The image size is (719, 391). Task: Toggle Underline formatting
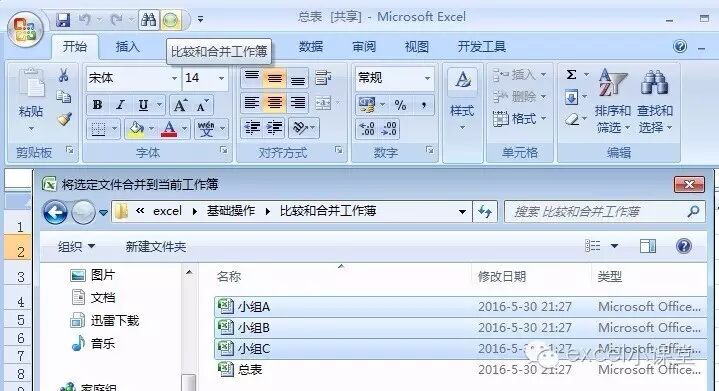click(144, 105)
